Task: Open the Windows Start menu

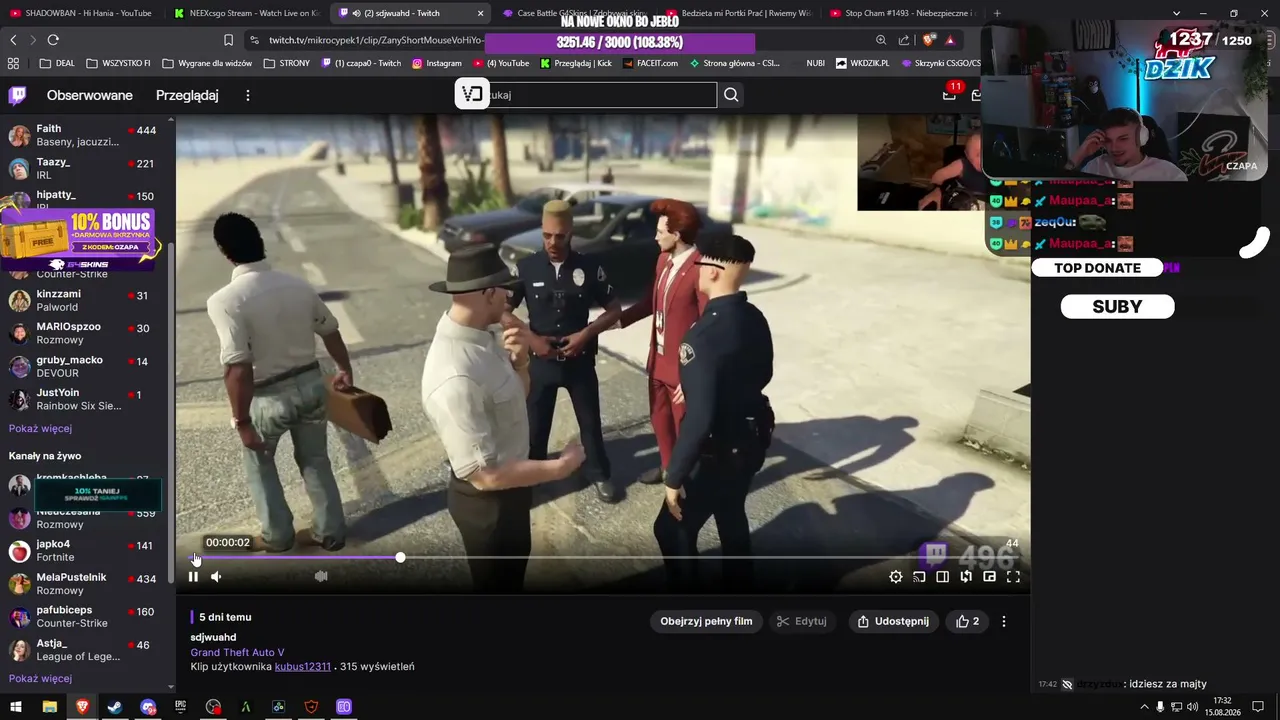Action: point(16,707)
